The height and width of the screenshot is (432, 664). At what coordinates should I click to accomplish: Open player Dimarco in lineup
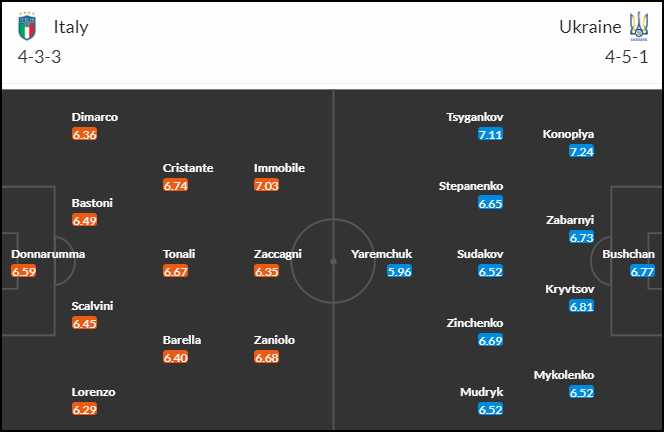(x=95, y=117)
